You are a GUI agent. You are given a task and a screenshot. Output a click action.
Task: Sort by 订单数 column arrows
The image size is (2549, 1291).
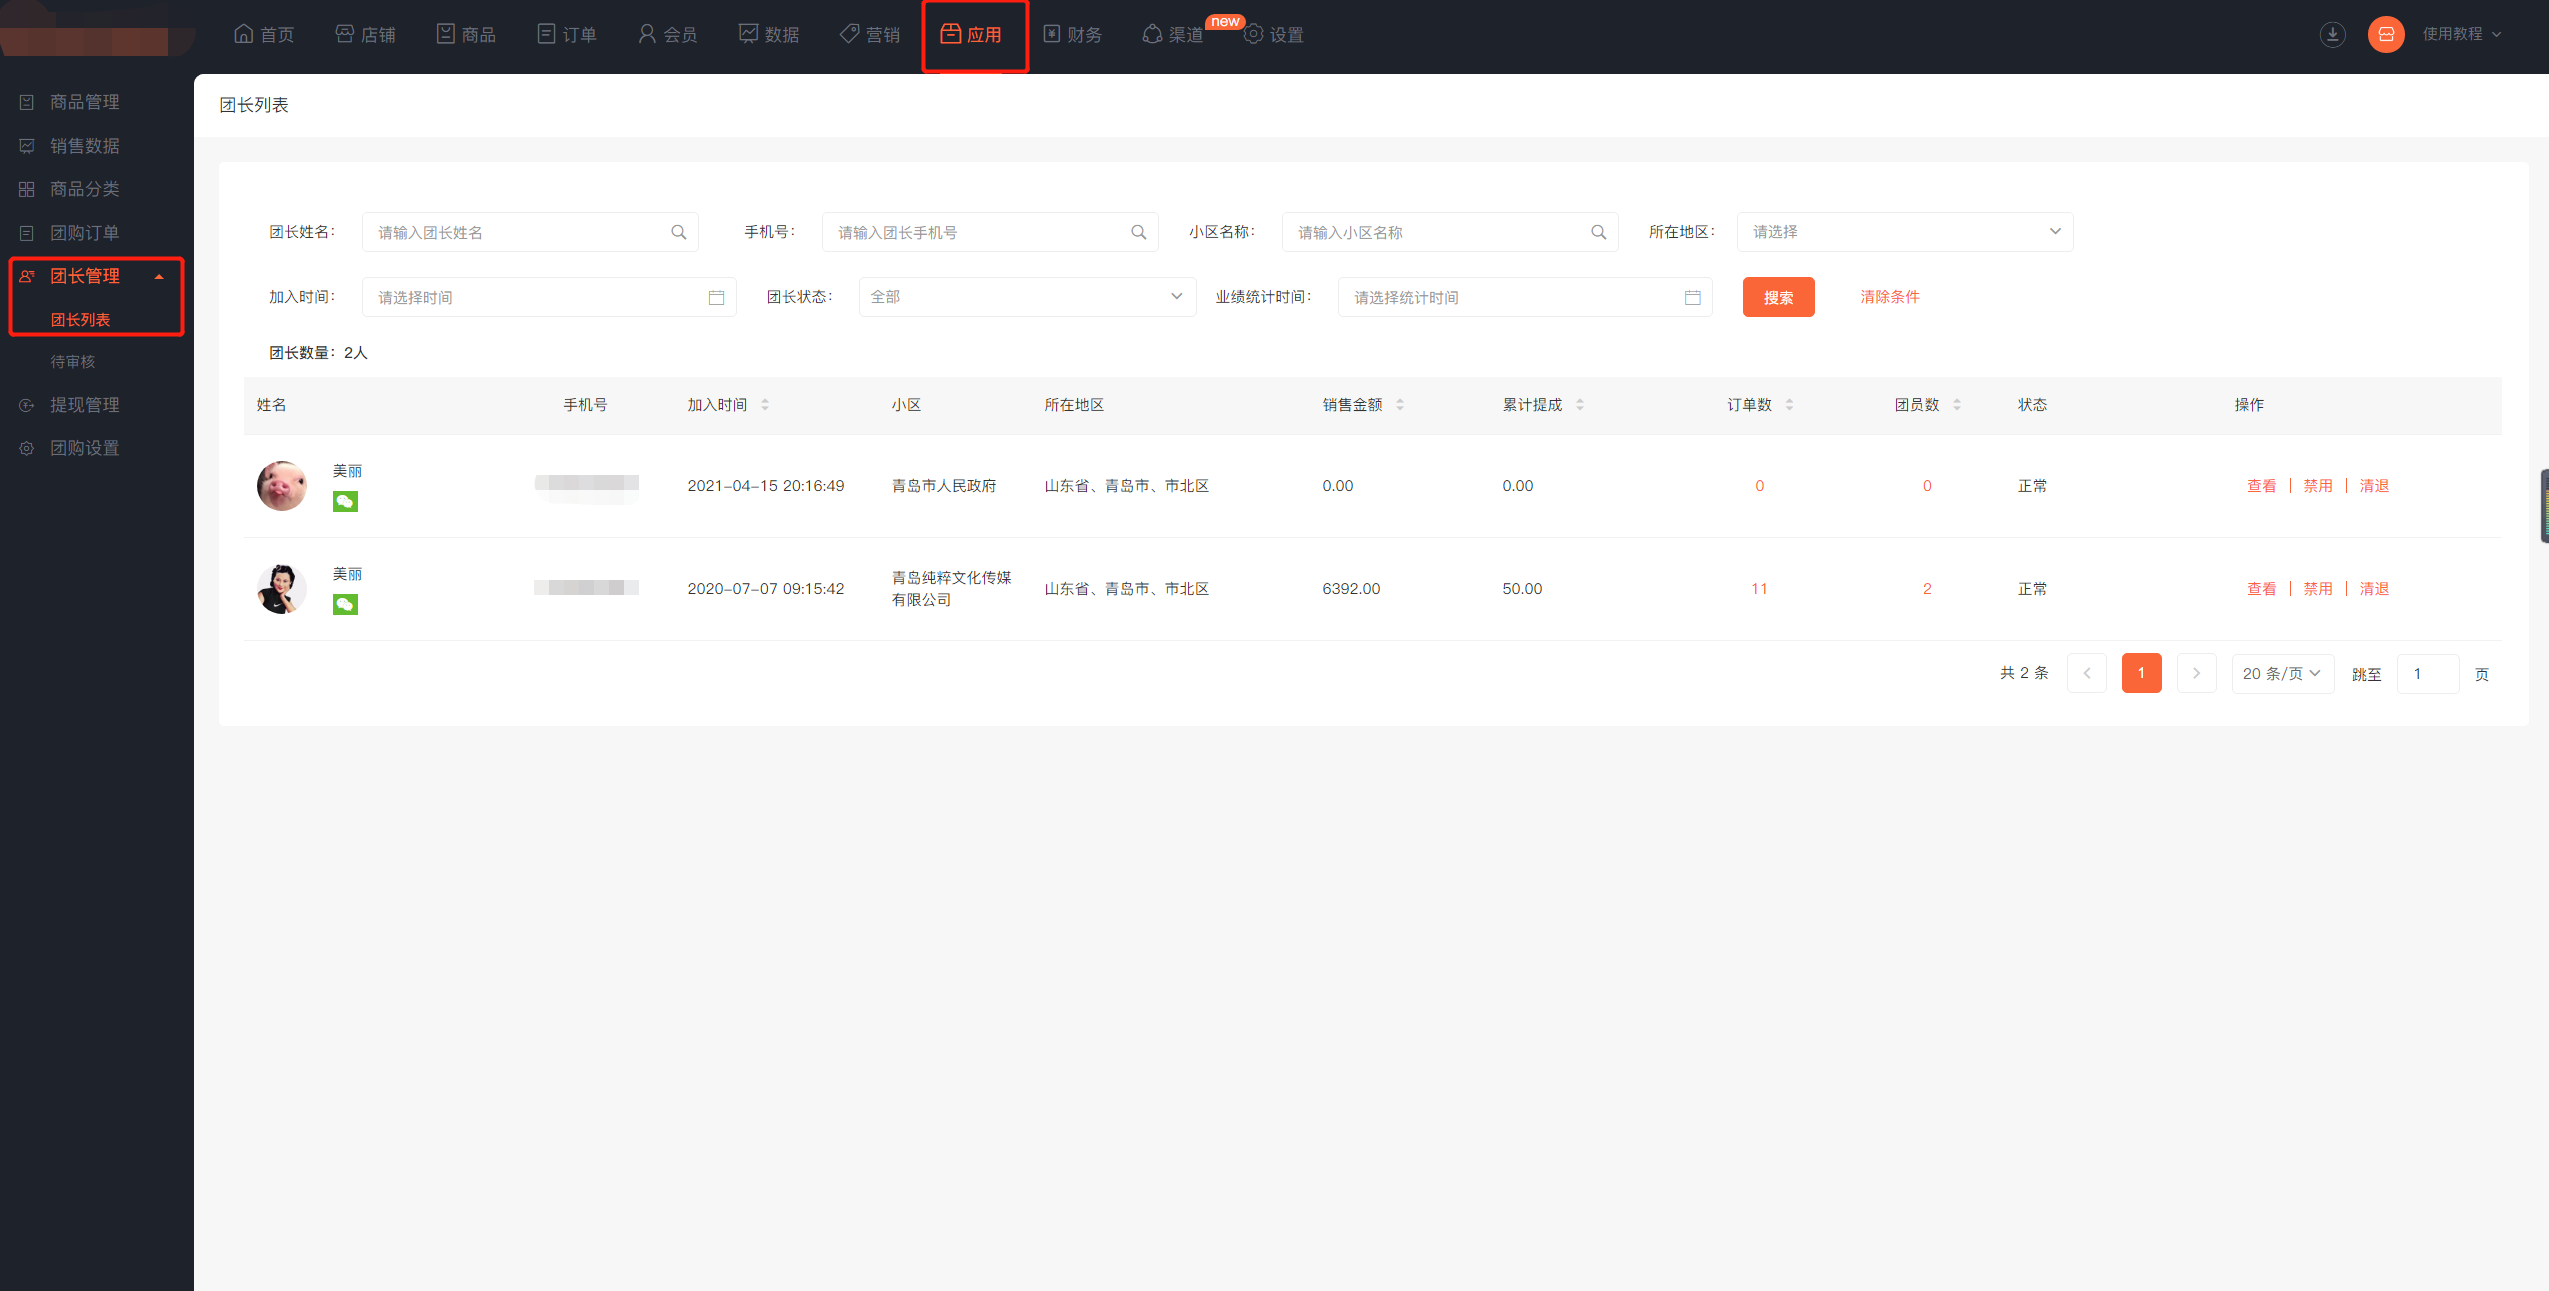coord(1788,405)
